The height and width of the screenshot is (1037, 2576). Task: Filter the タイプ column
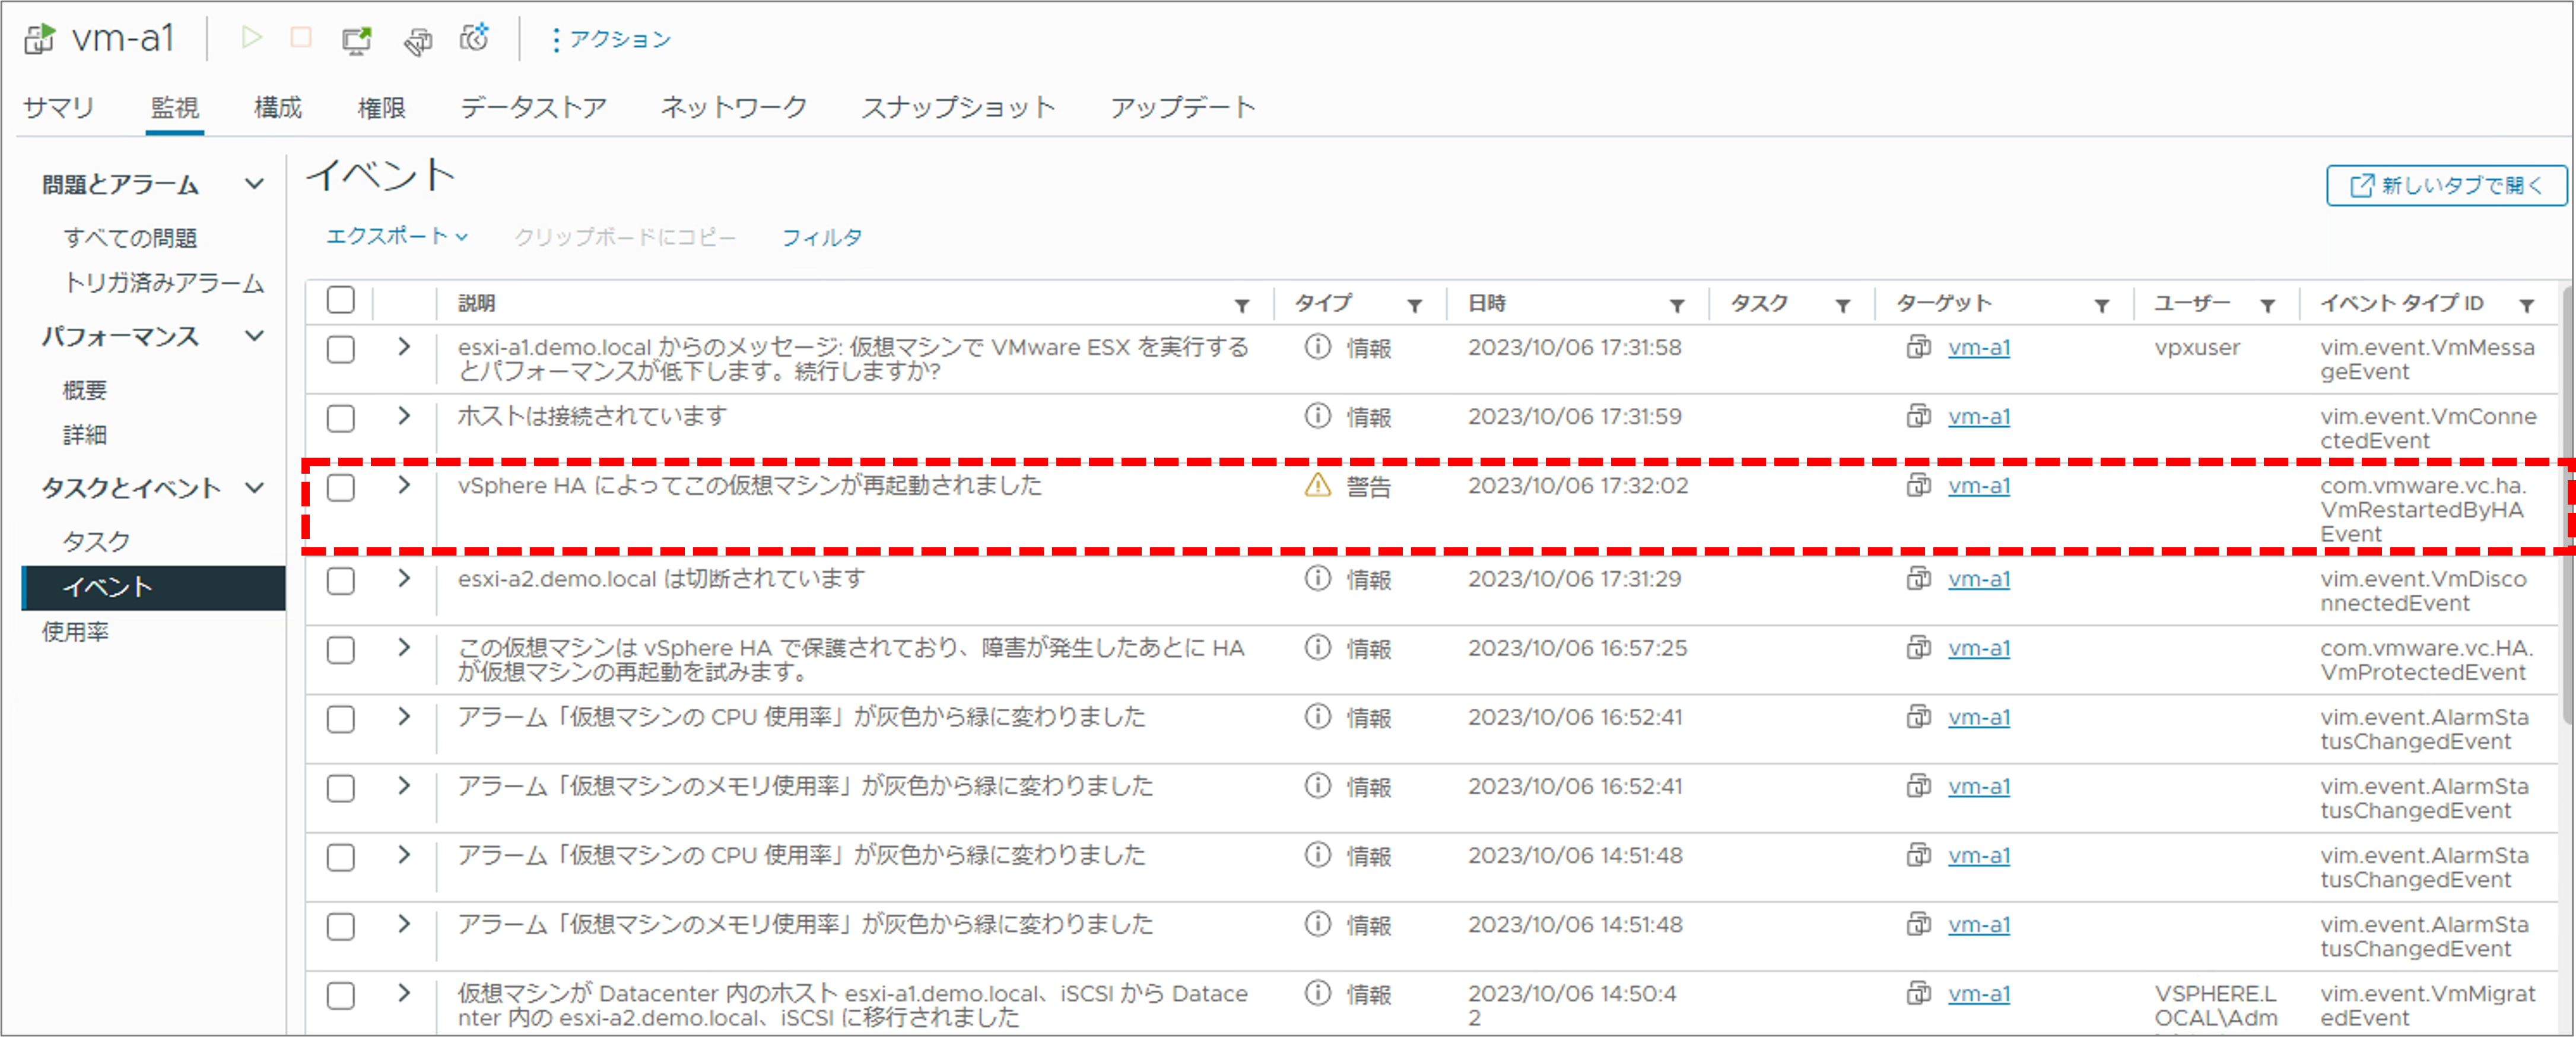(x=1415, y=305)
